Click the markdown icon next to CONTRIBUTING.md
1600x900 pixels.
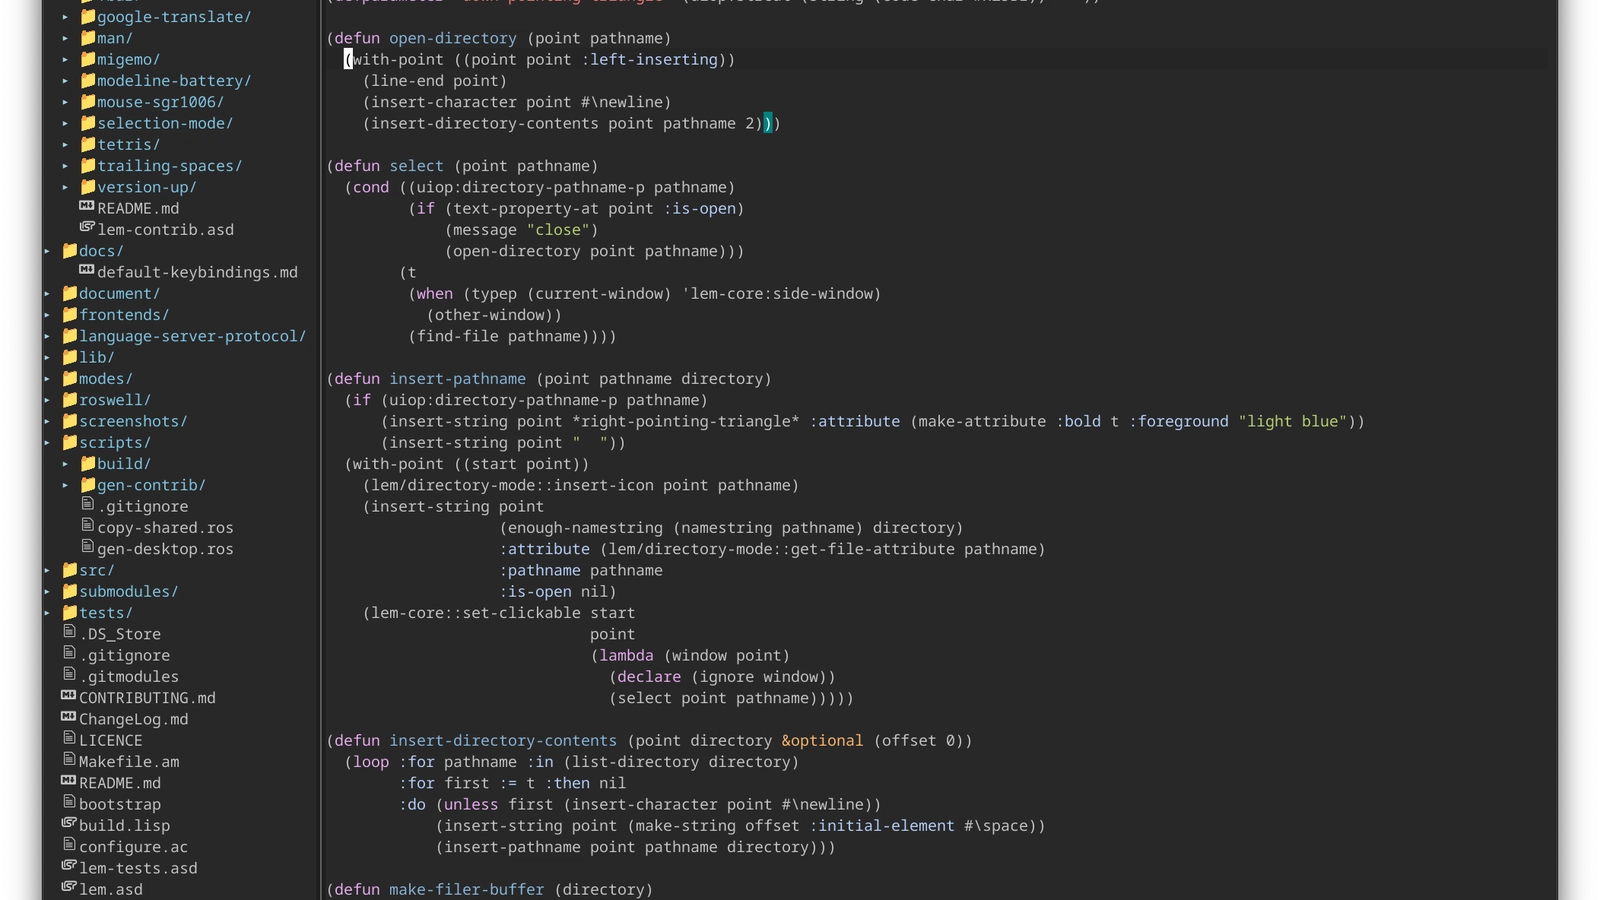[x=68, y=697]
